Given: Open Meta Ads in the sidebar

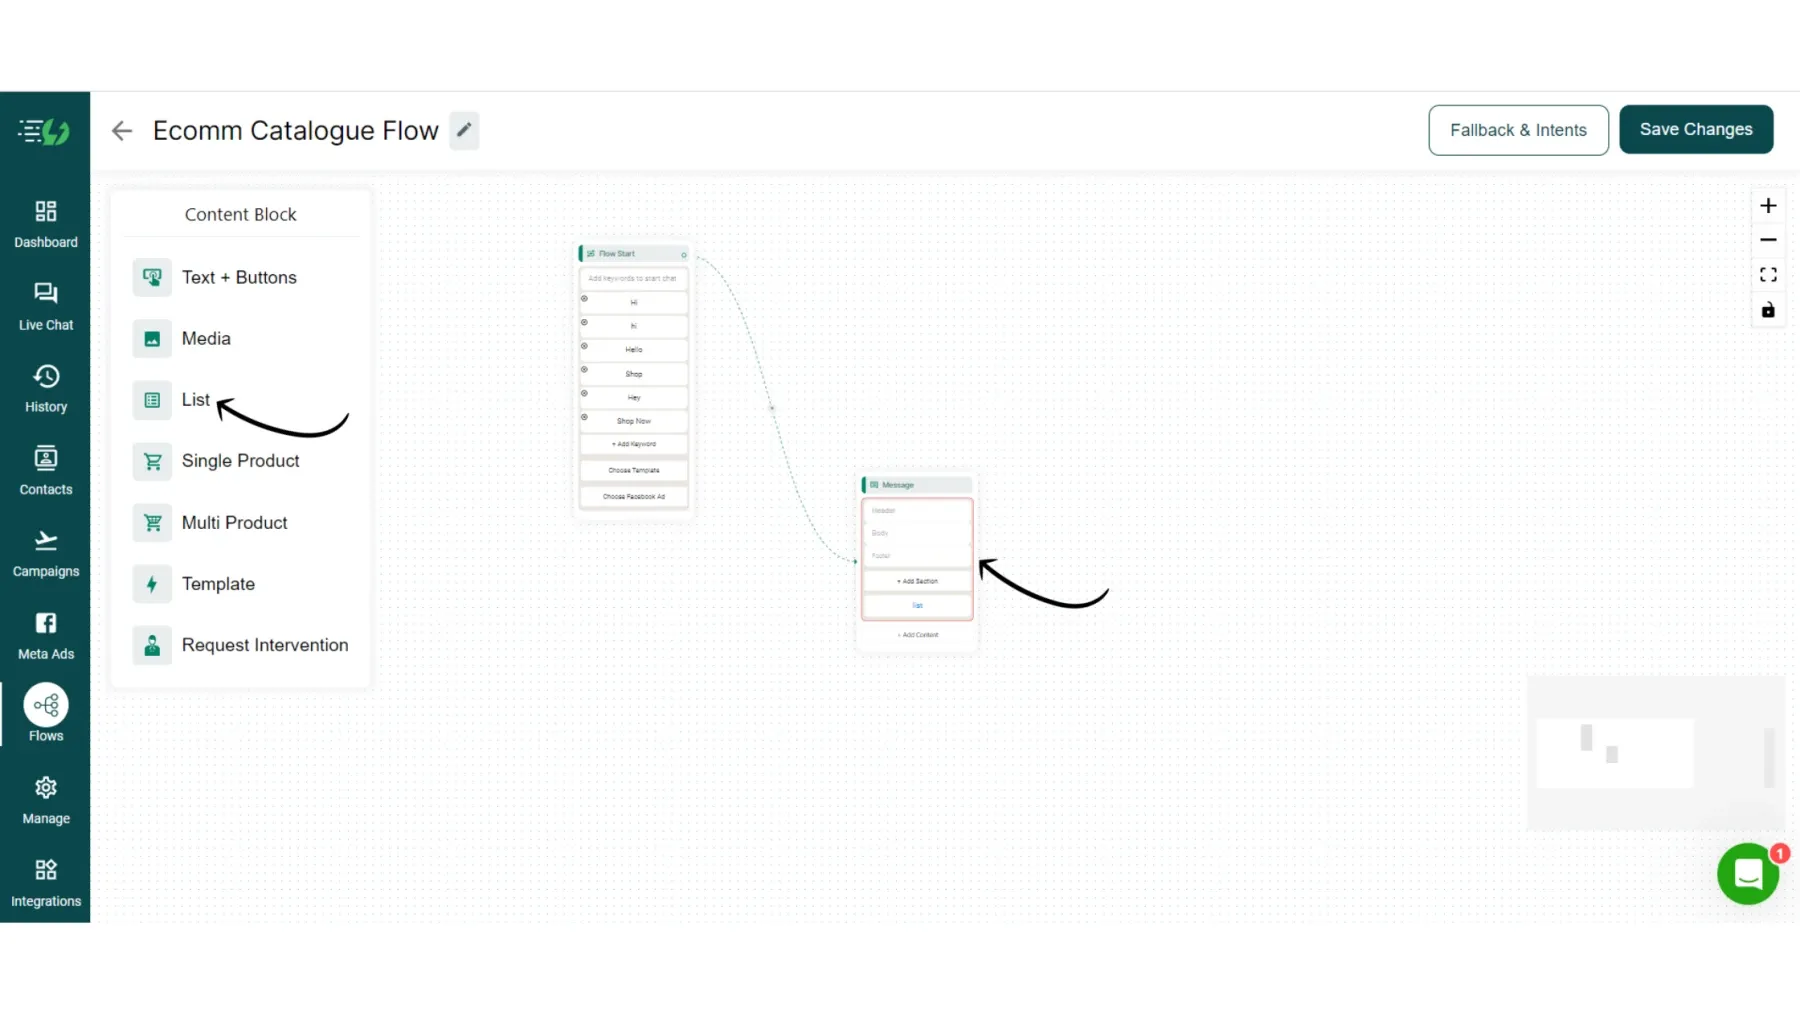Looking at the screenshot, I should point(45,635).
